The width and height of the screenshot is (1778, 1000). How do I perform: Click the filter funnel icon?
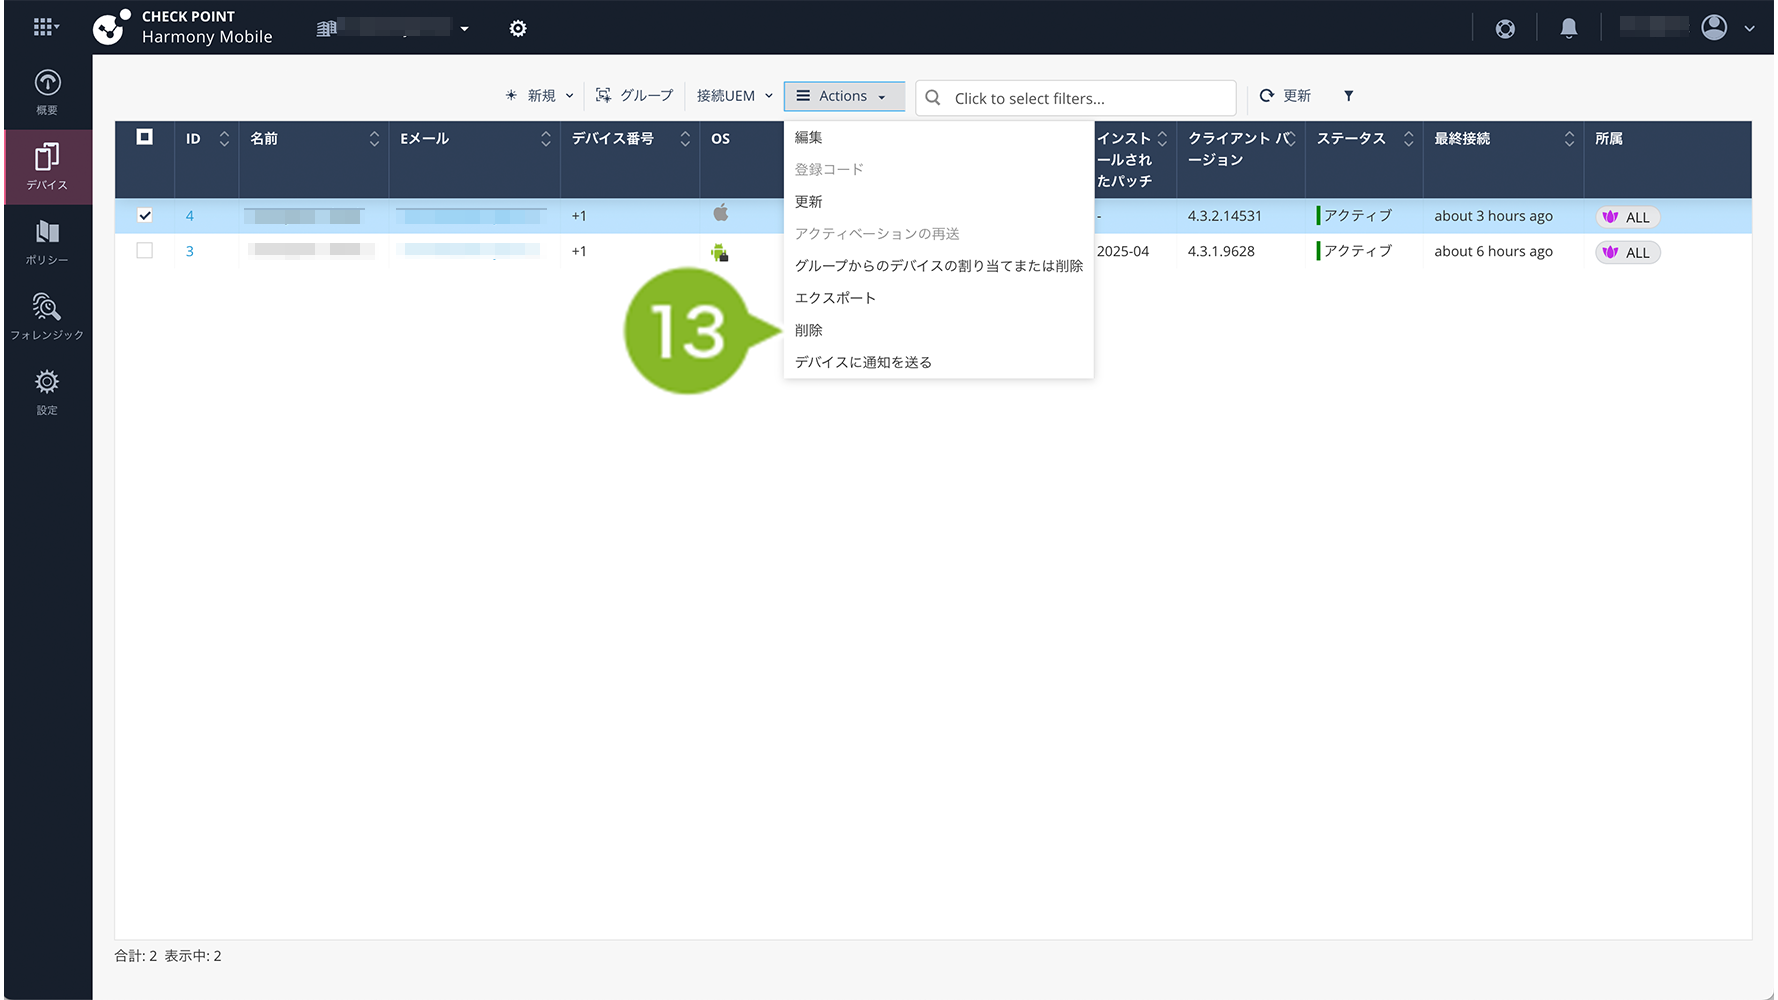[x=1348, y=96]
